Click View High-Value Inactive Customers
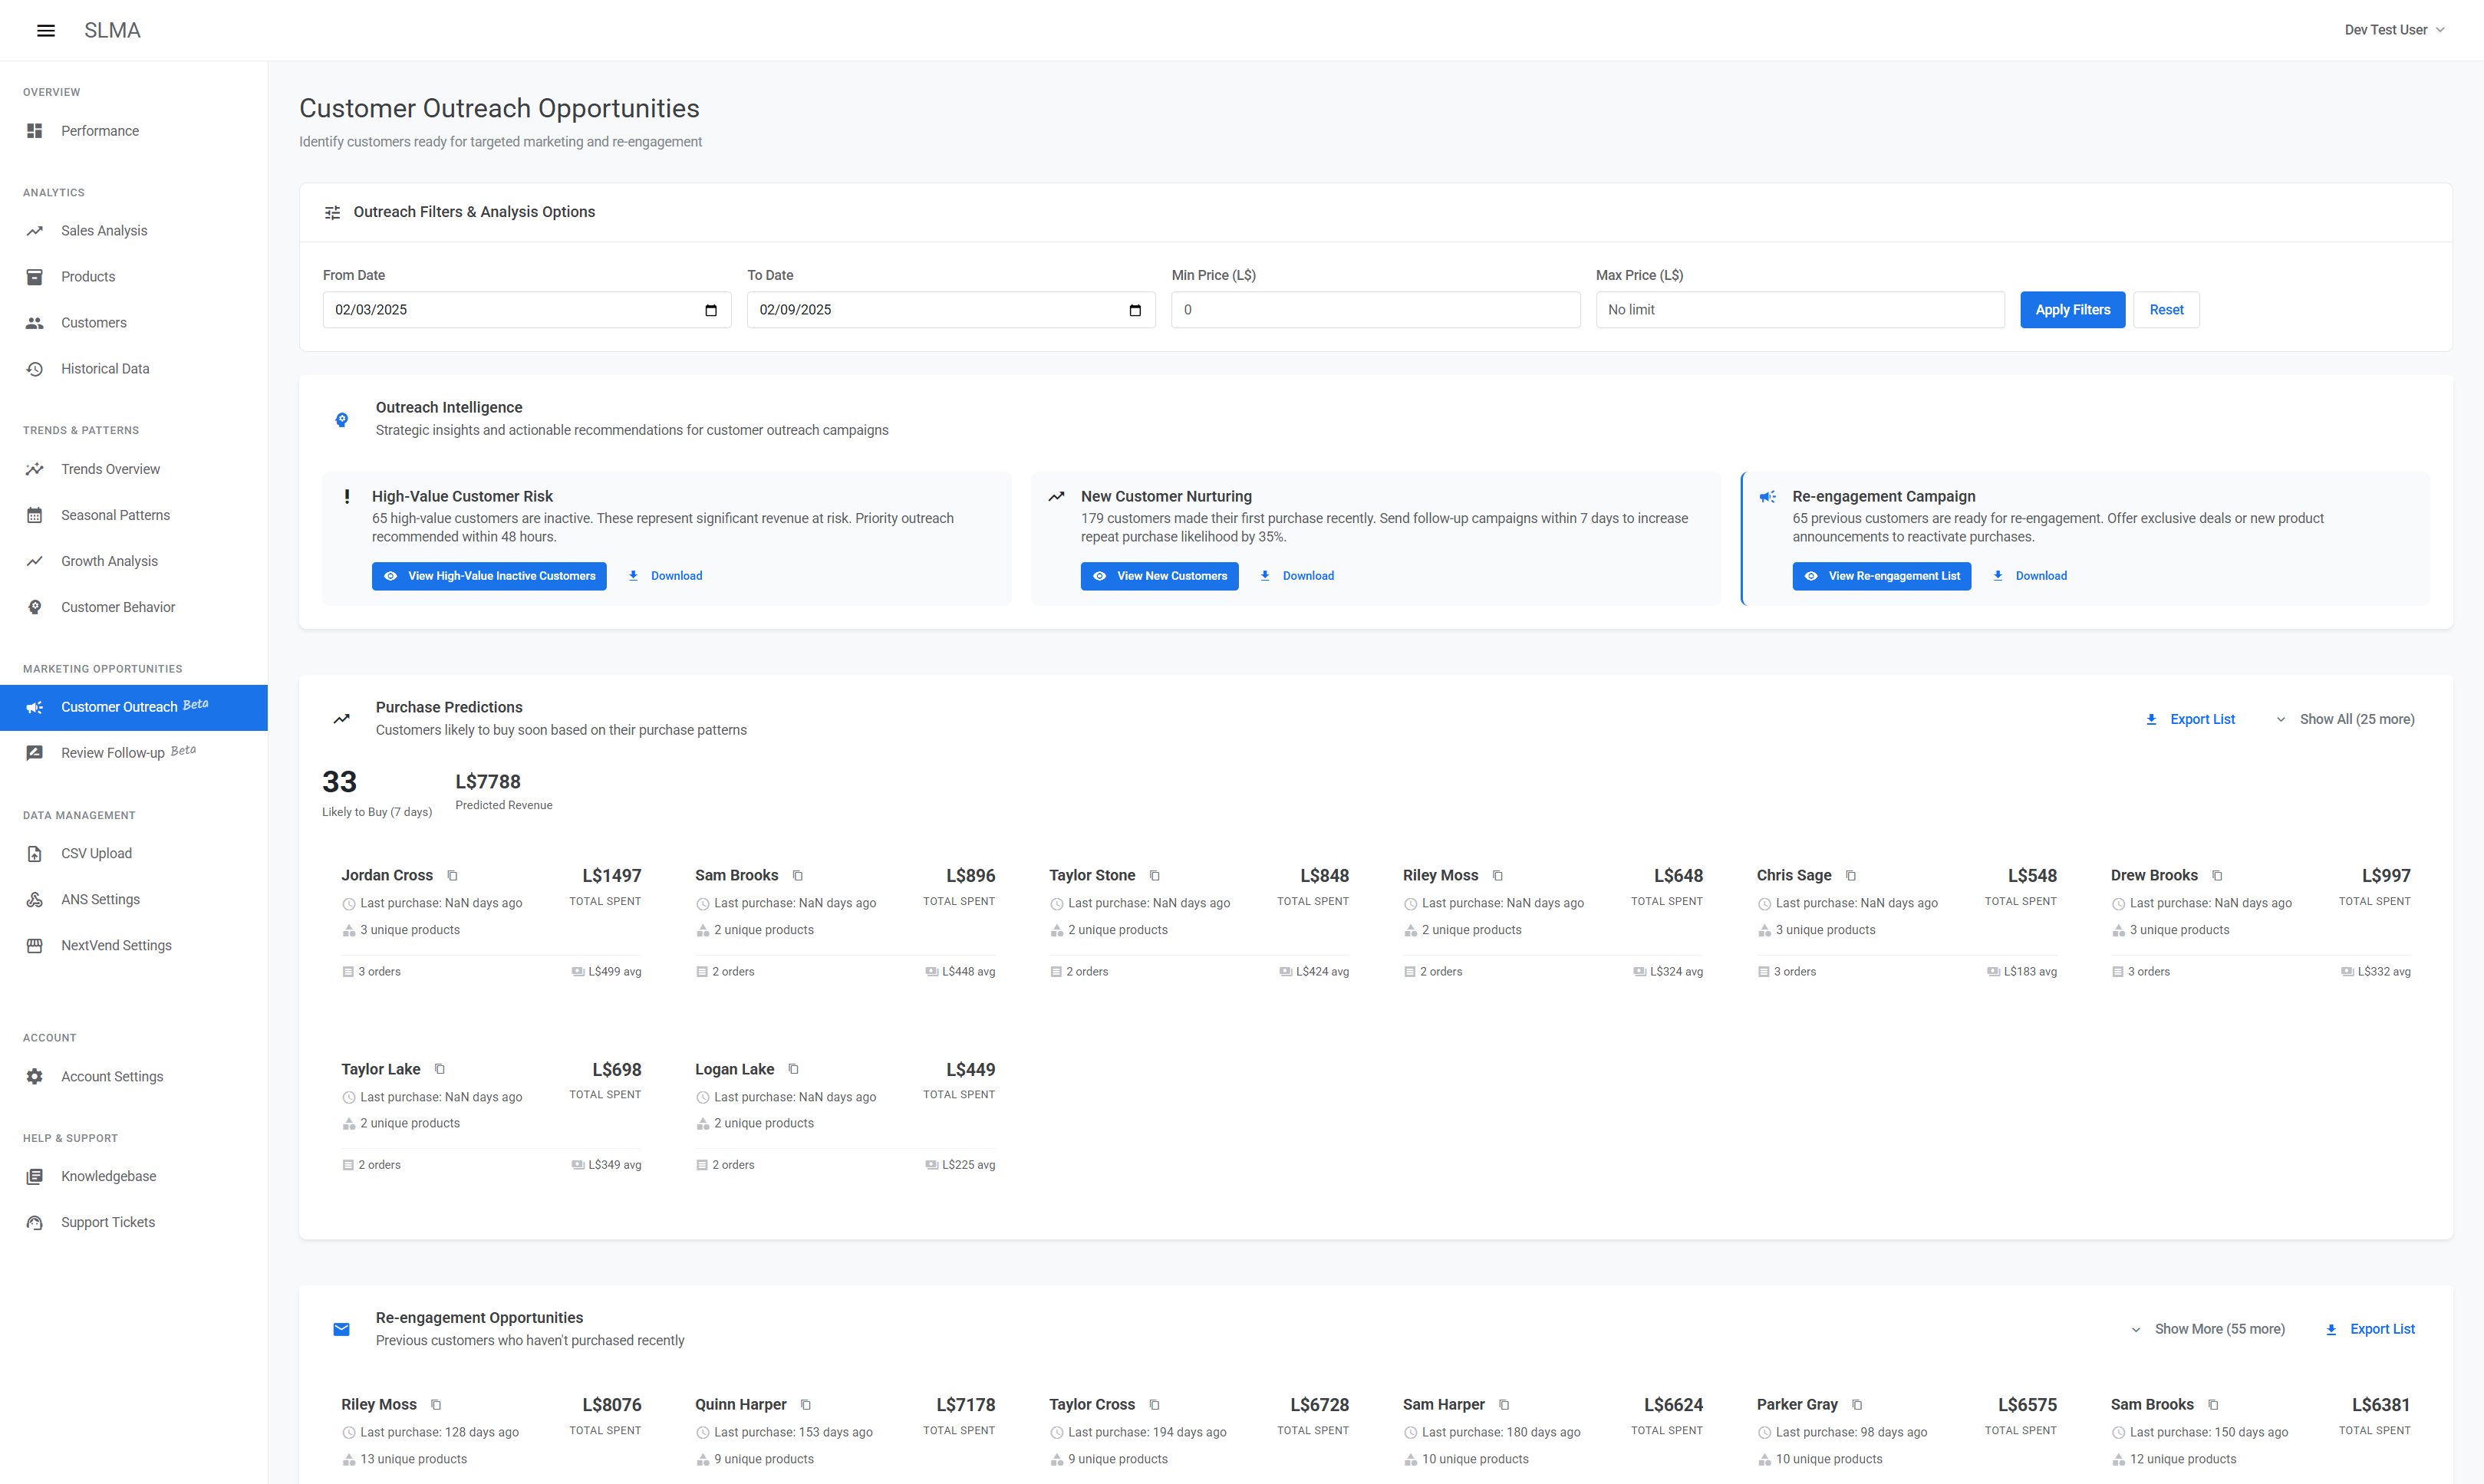 pyautogui.click(x=489, y=576)
